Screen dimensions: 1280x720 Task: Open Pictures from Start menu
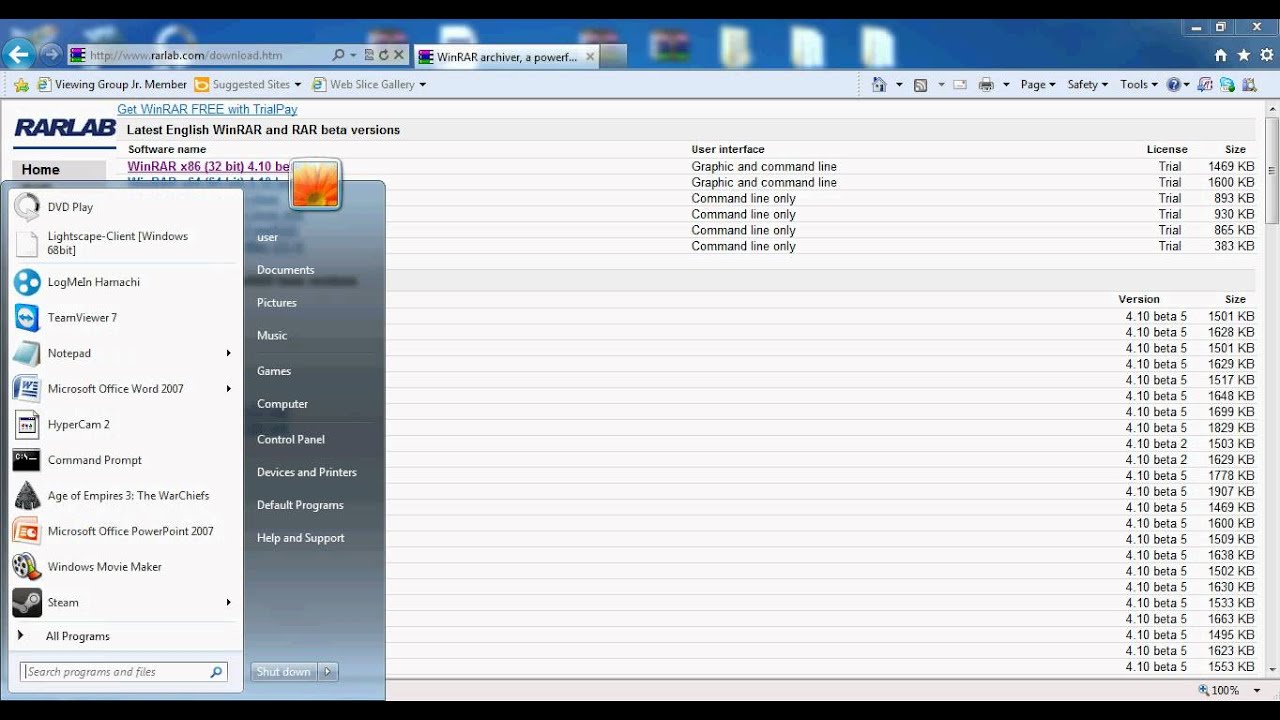tap(277, 303)
